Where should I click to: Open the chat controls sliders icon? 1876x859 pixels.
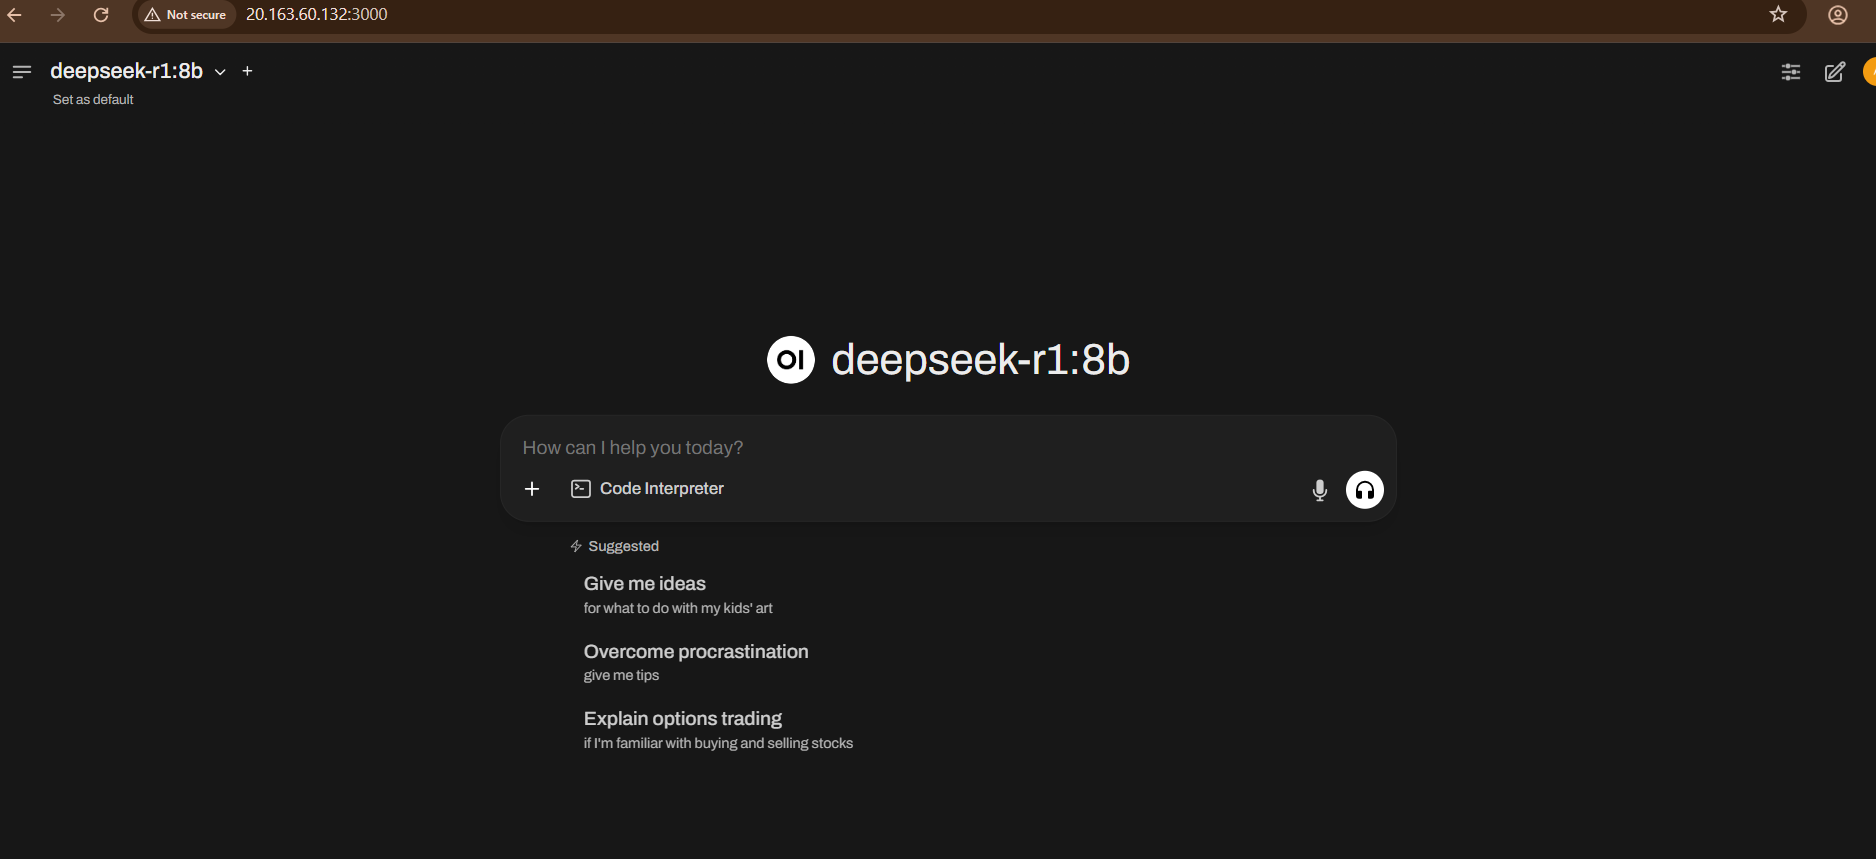(x=1791, y=72)
